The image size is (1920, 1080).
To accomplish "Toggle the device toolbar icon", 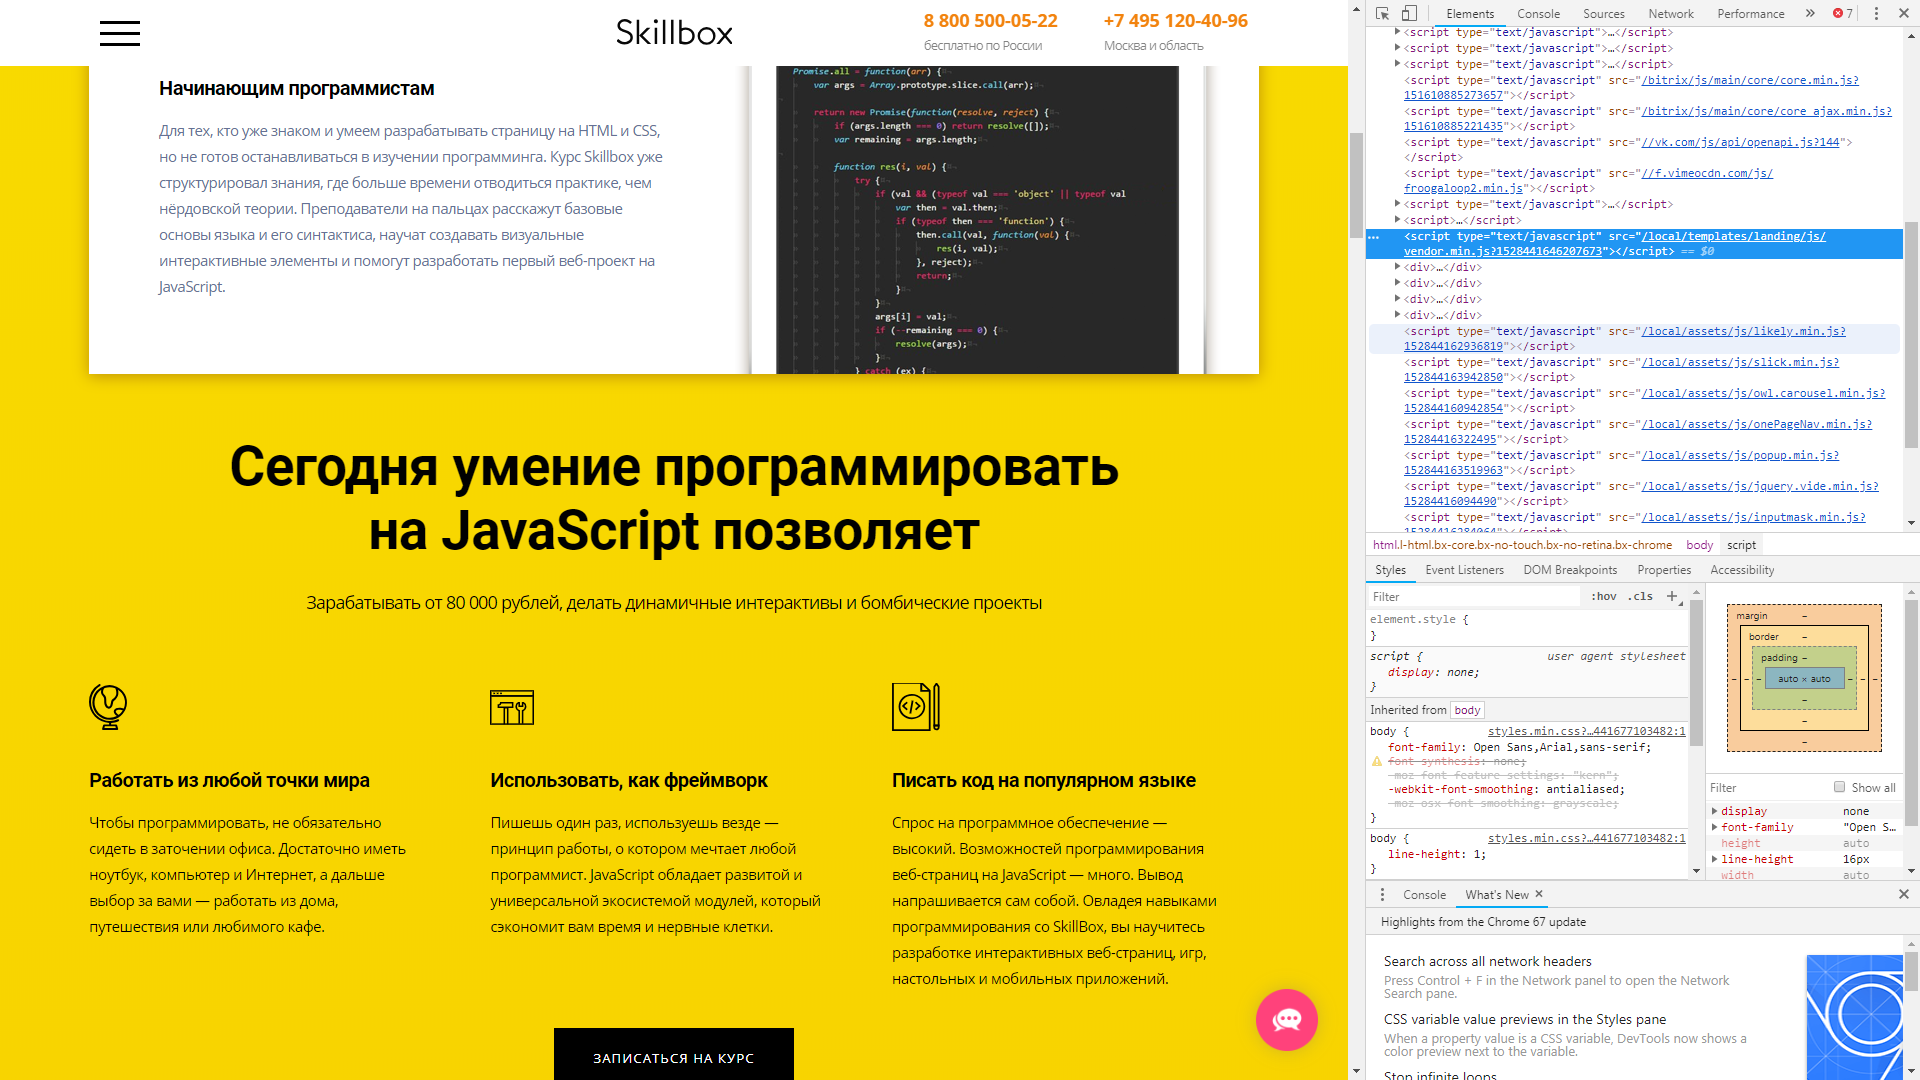I will 1408,13.
